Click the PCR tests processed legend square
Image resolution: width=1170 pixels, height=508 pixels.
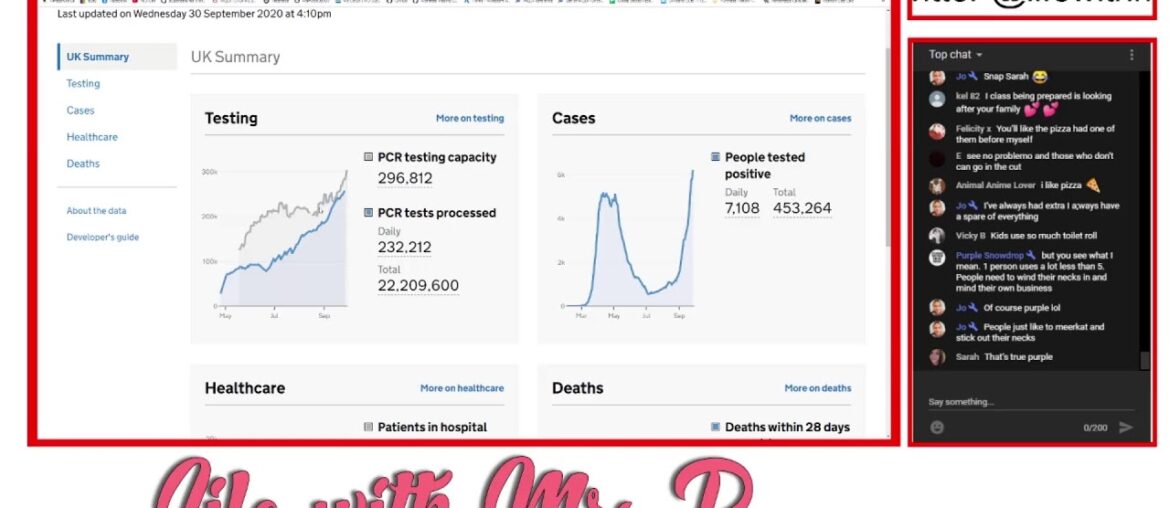click(368, 213)
